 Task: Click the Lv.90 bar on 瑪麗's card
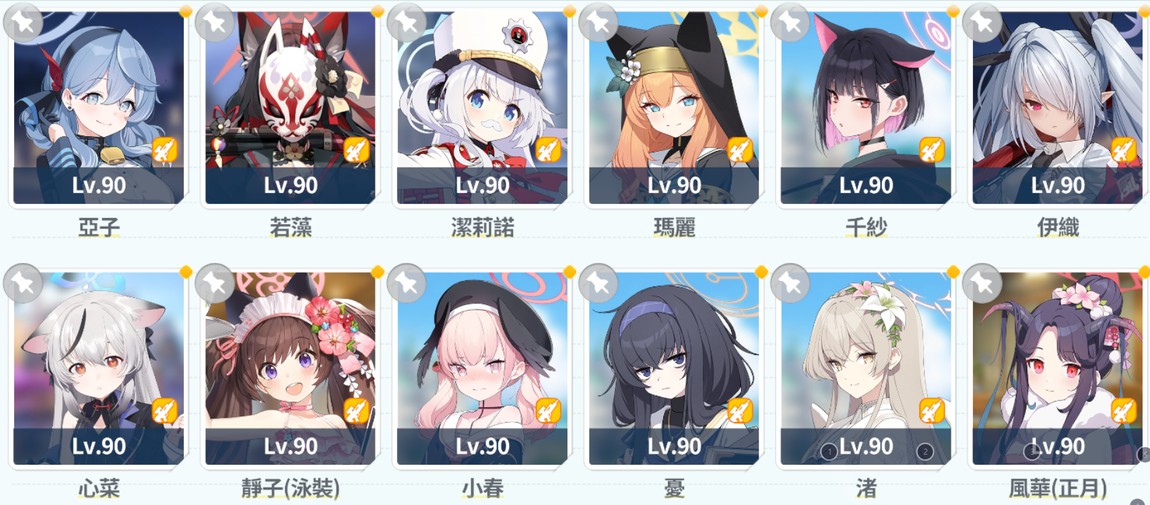[x=674, y=185]
